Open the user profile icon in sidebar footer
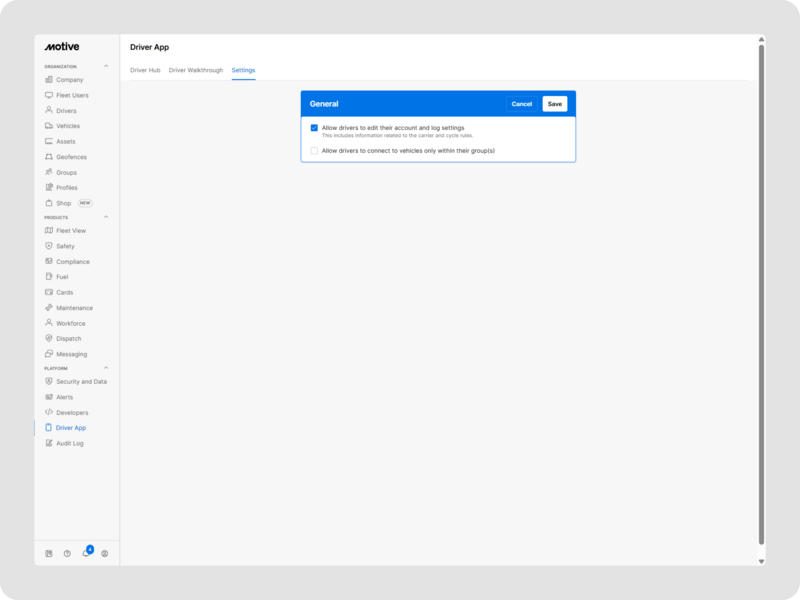Image resolution: width=800 pixels, height=600 pixels. tap(105, 553)
